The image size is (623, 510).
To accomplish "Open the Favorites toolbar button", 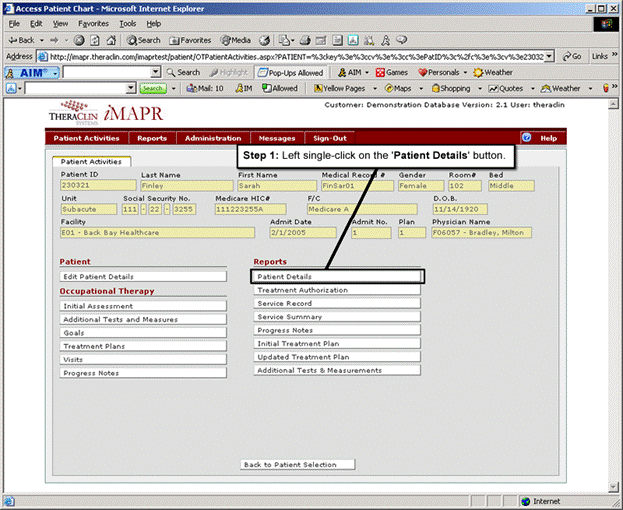I will tap(189, 40).
